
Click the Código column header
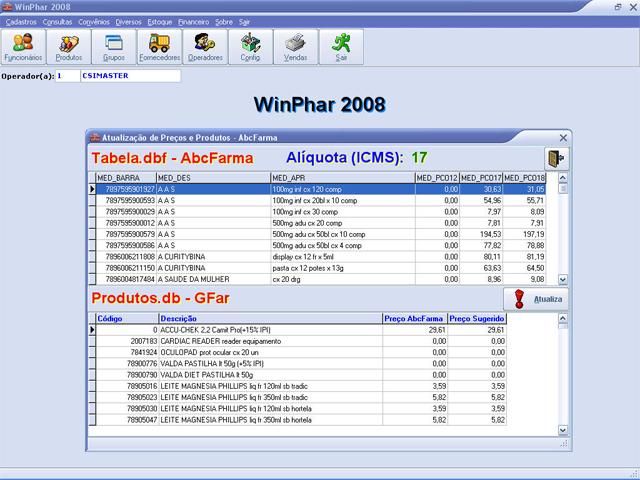point(127,319)
